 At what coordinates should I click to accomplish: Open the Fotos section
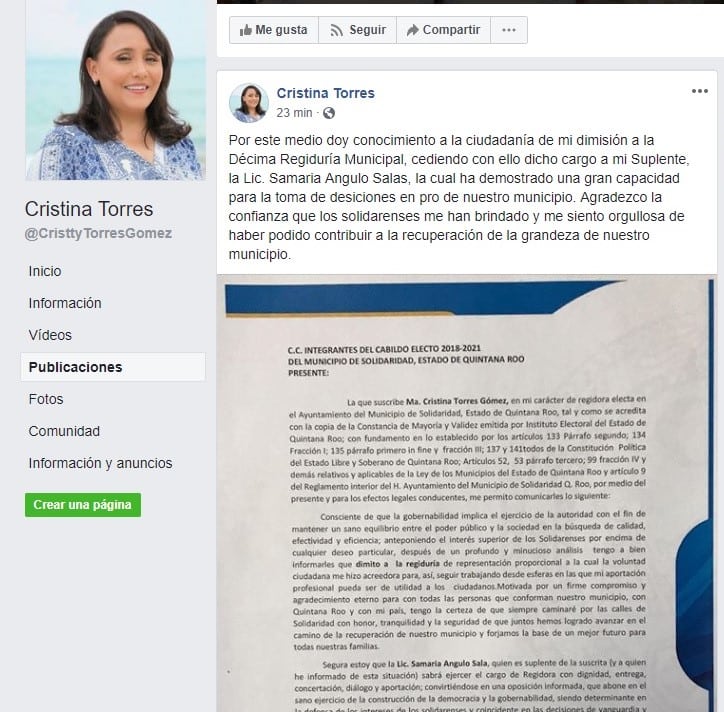click(x=46, y=399)
